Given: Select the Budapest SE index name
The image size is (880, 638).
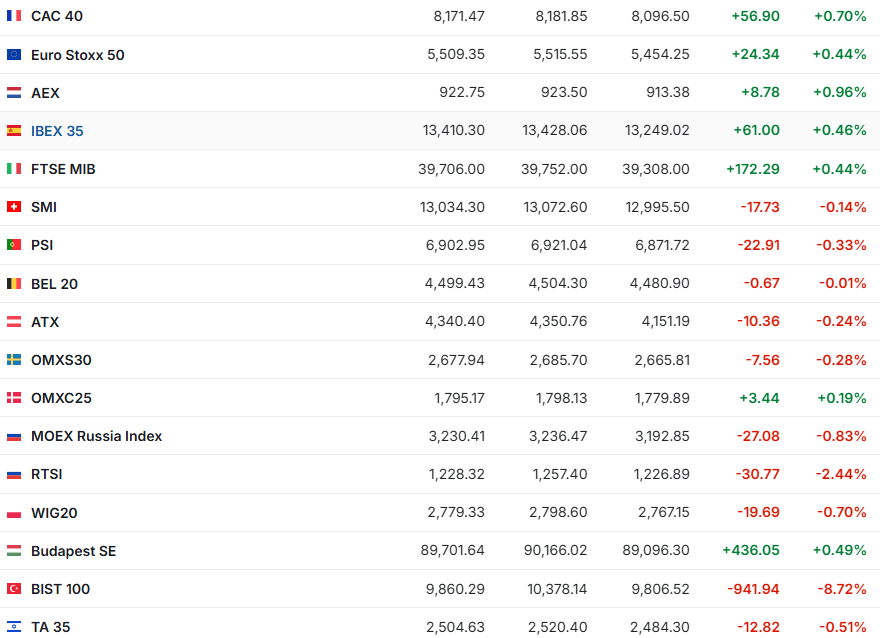Looking at the screenshot, I should [x=73, y=551].
